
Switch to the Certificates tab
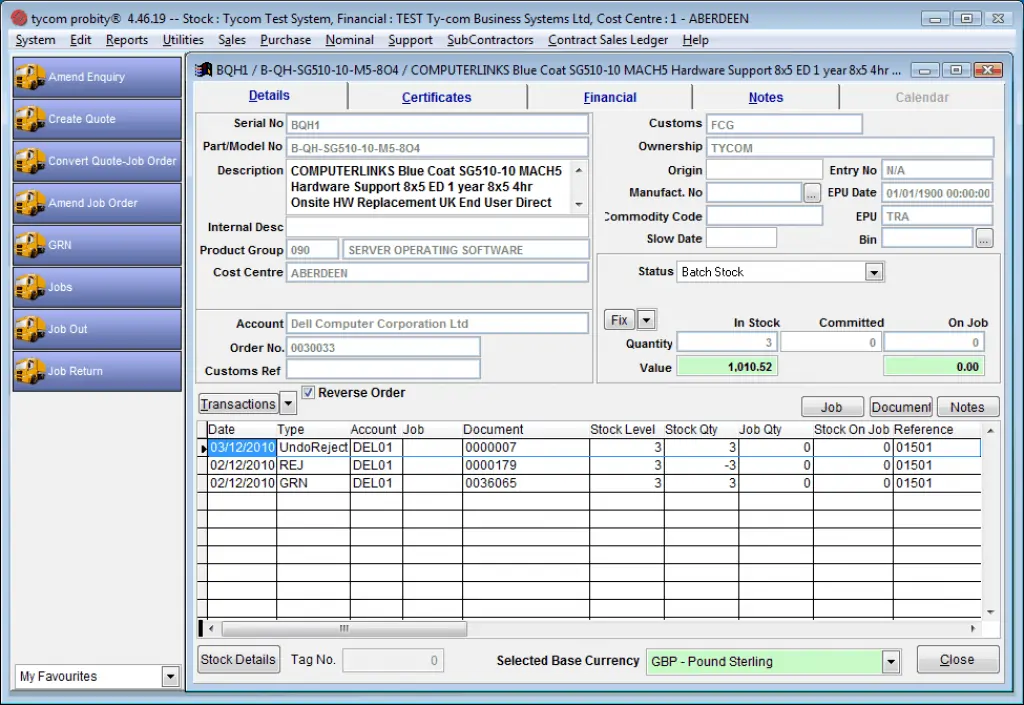pyautogui.click(x=436, y=97)
